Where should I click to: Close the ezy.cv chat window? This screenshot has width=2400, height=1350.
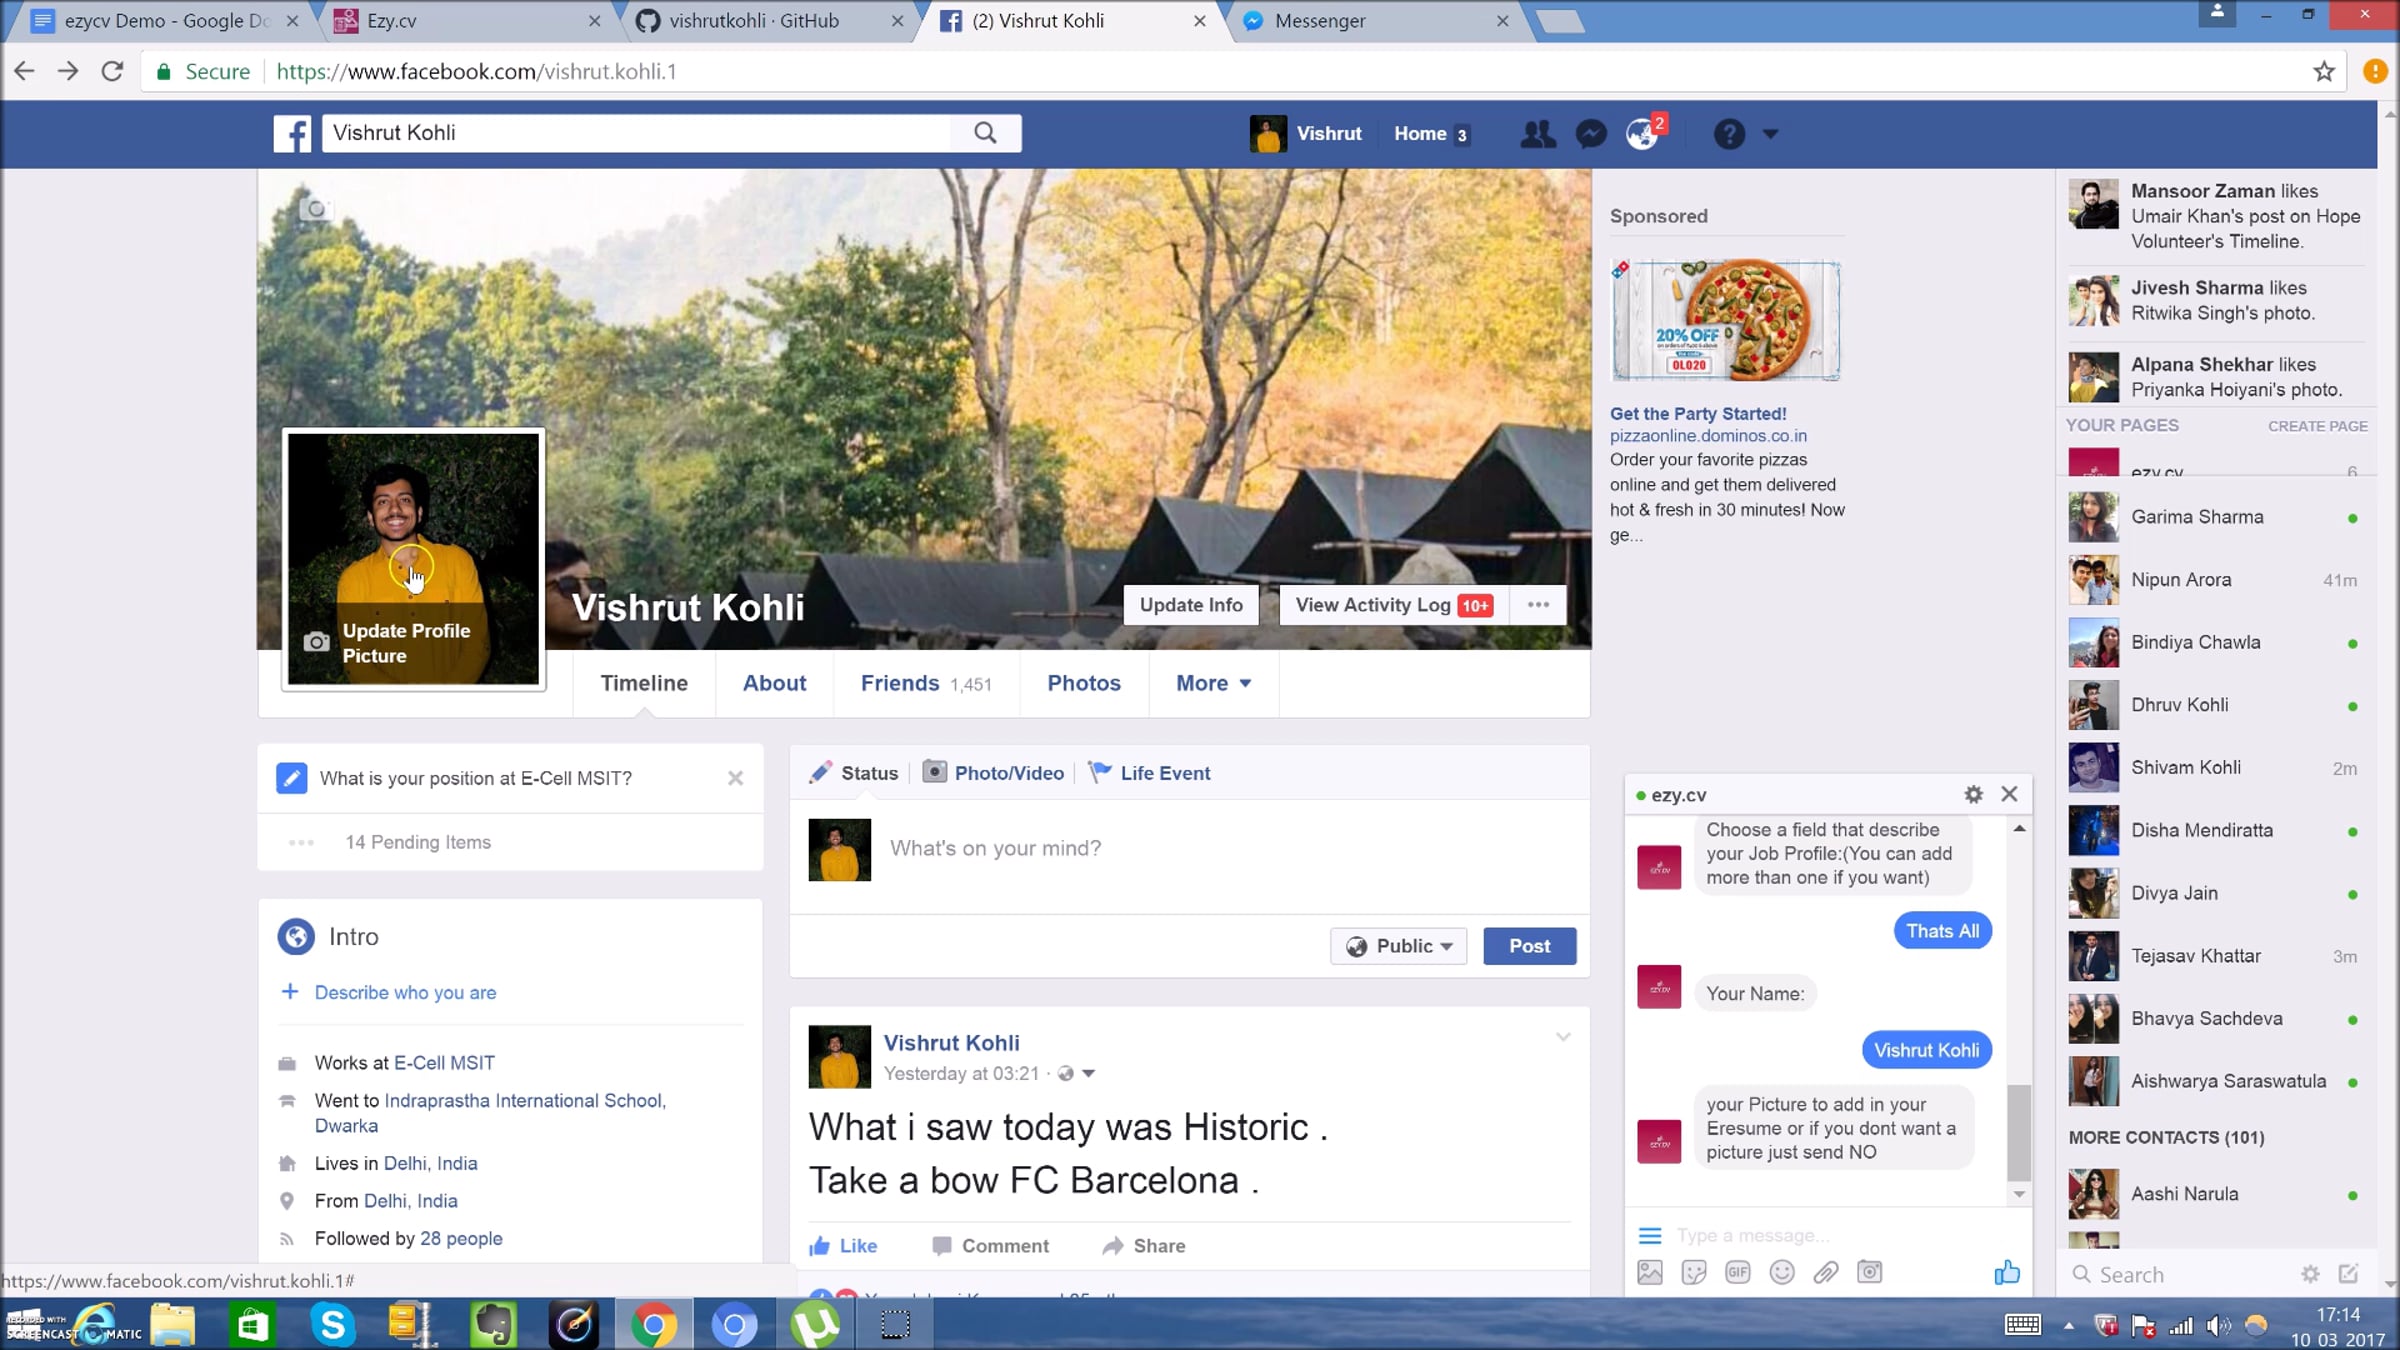pos(2010,794)
